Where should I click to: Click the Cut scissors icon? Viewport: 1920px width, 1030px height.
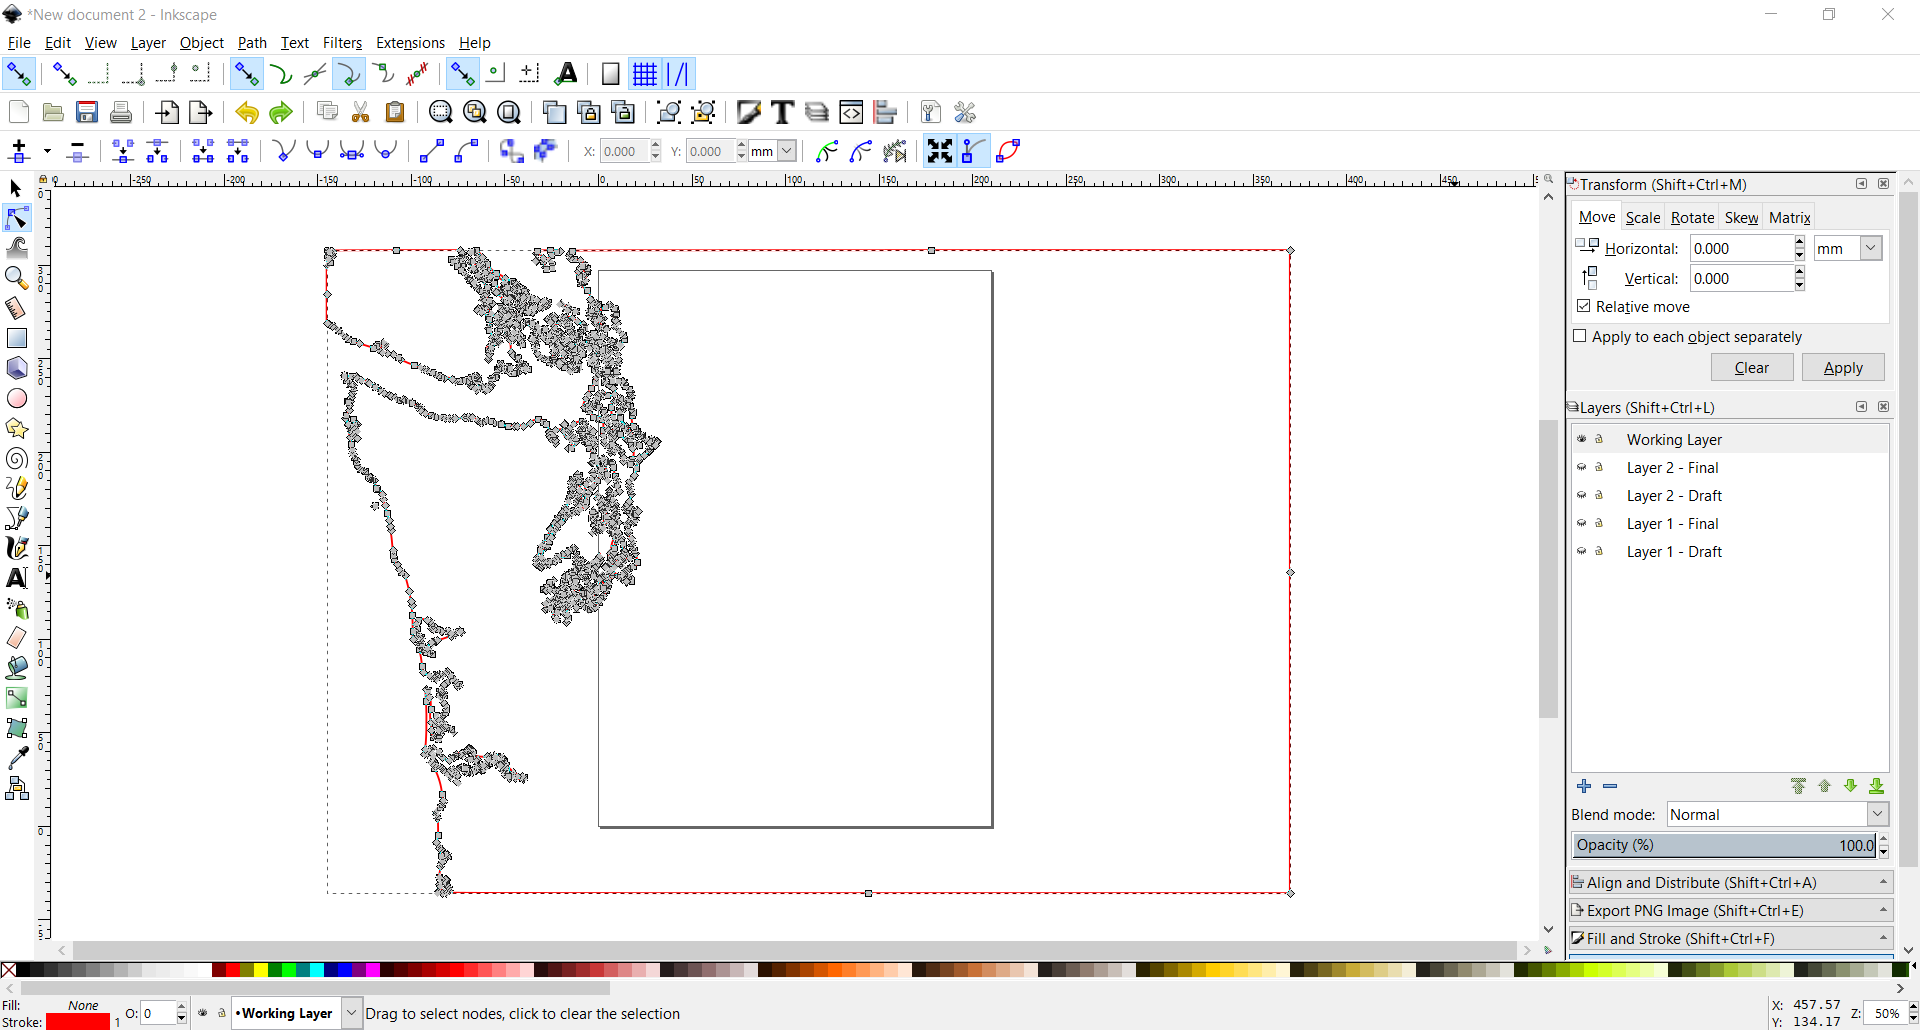[361, 112]
